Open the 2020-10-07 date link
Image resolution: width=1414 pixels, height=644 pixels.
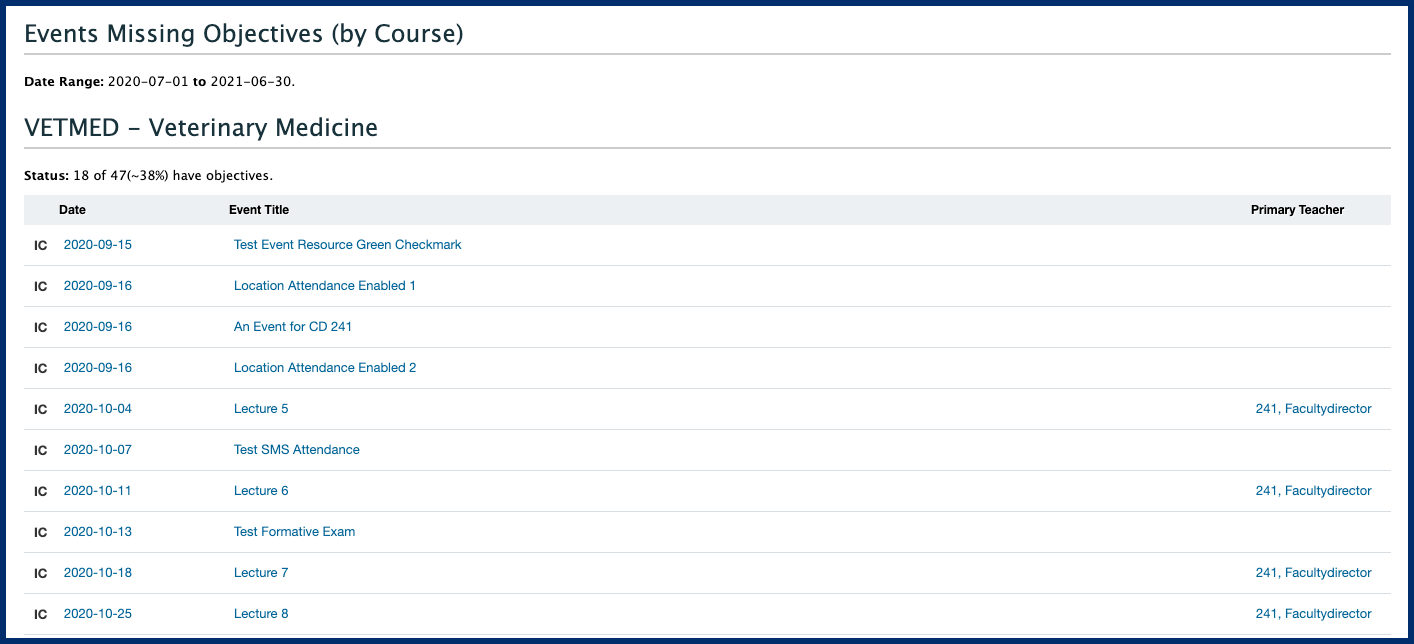(x=97, y=450)
